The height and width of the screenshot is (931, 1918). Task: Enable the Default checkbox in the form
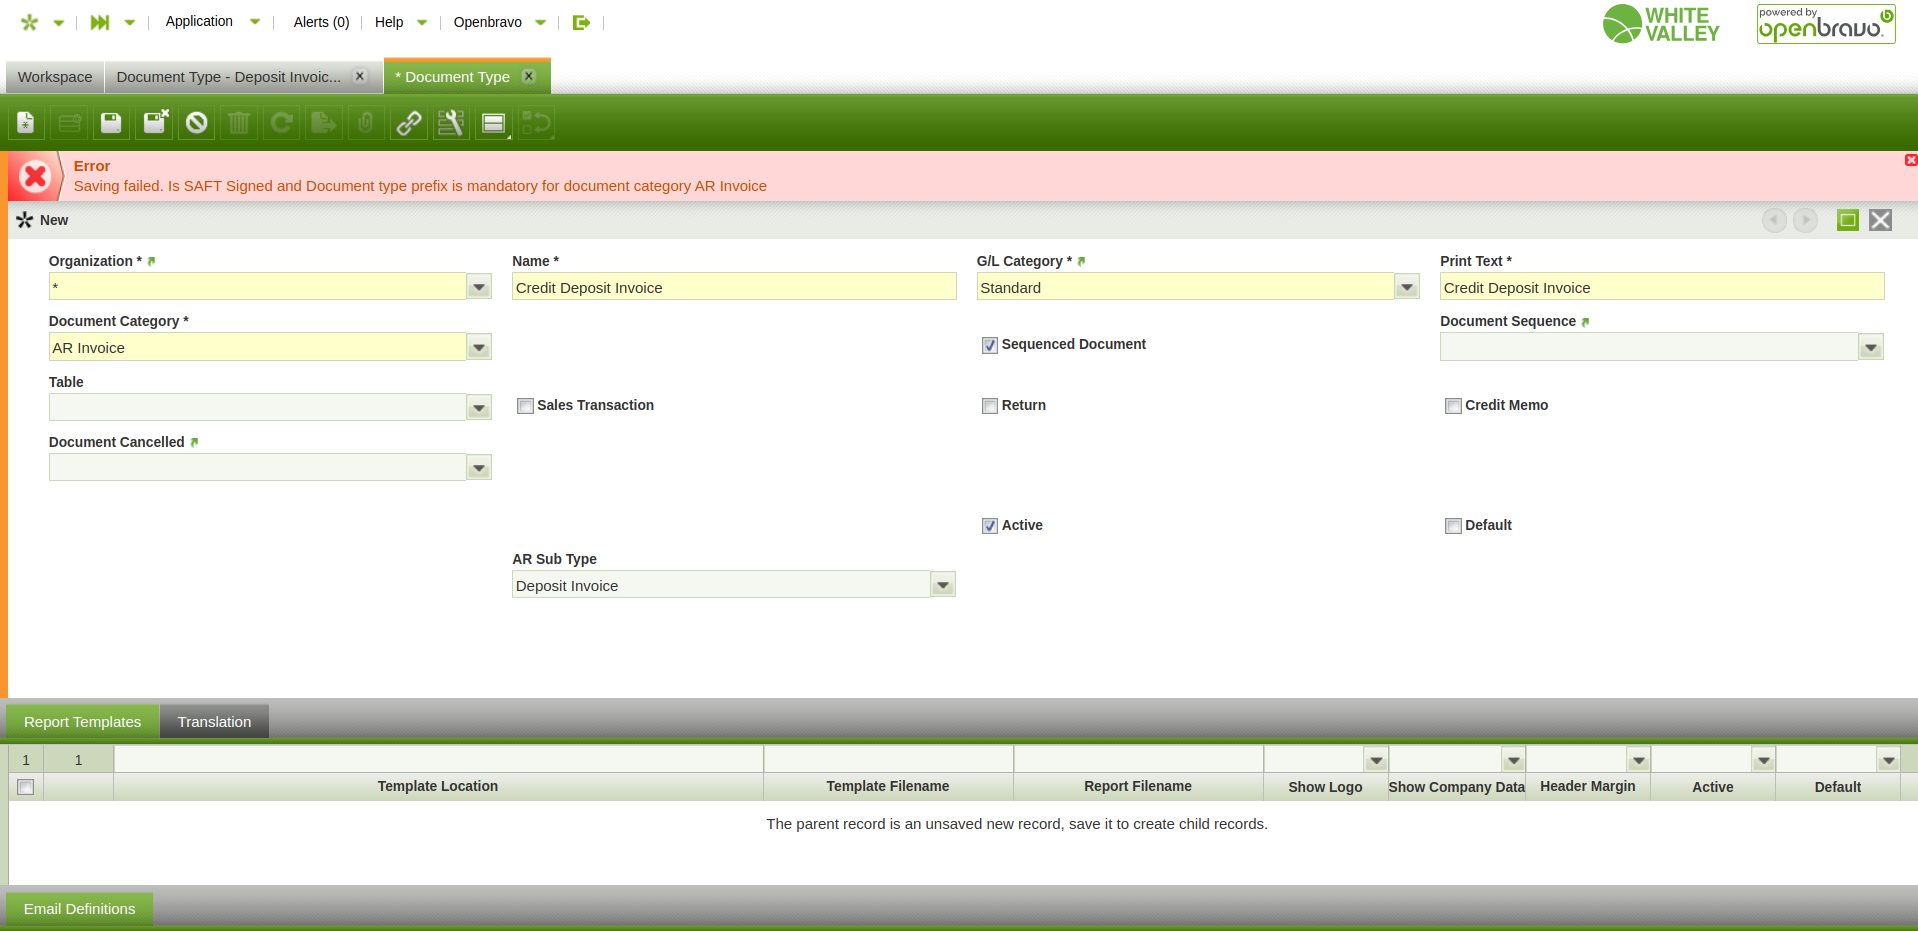click(1453, 526)
